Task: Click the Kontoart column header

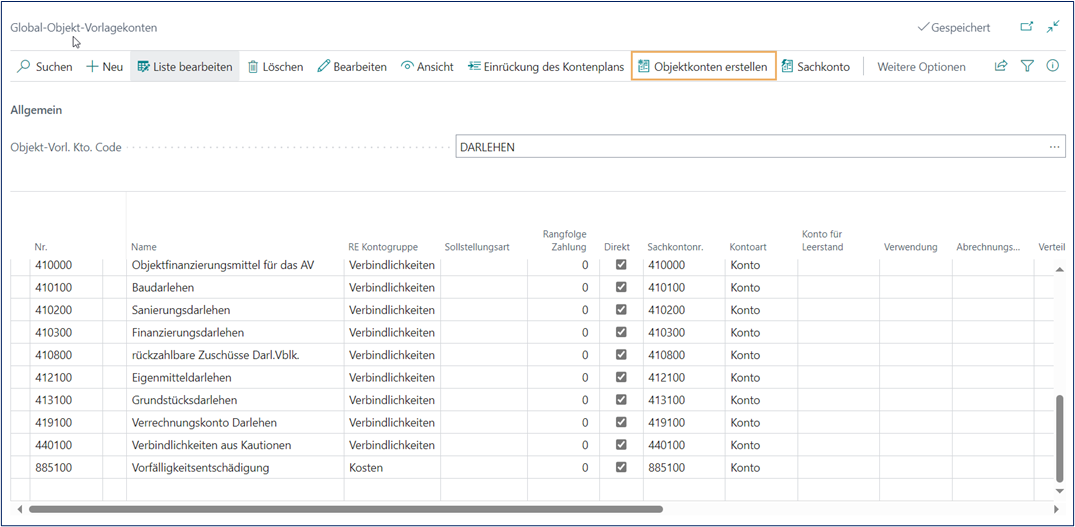Action: pyautogui.click(x=748, y=247)
